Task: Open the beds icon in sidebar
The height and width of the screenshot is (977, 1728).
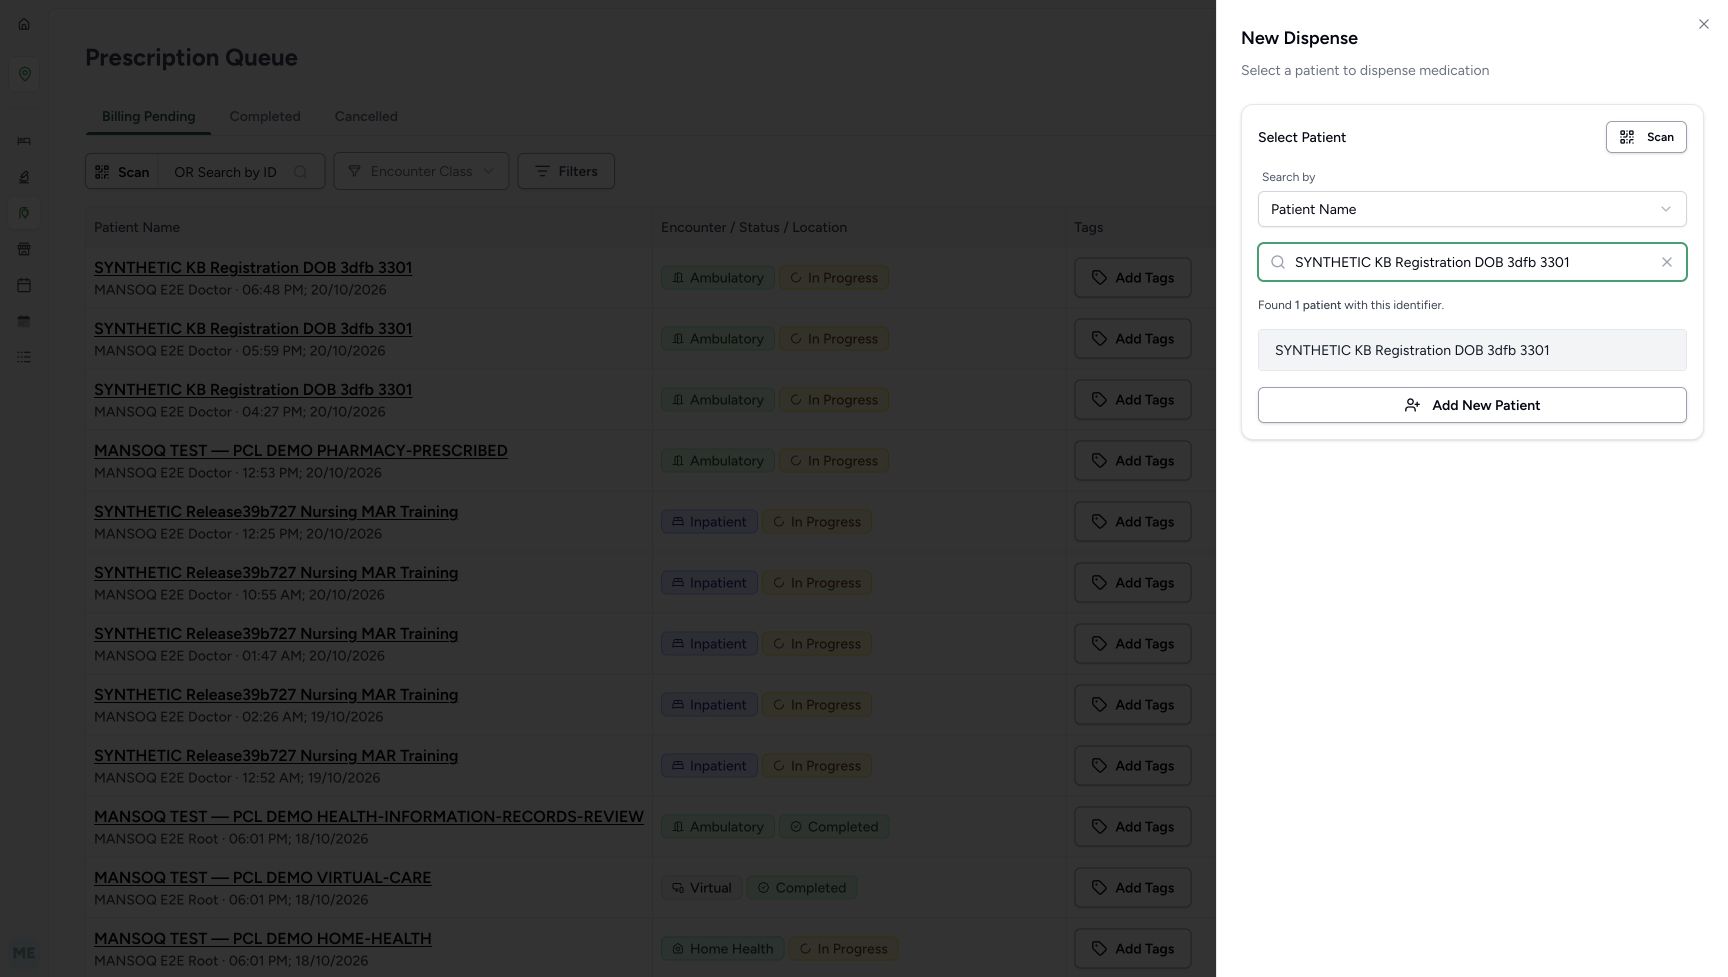Action: (x=24, y=141)
